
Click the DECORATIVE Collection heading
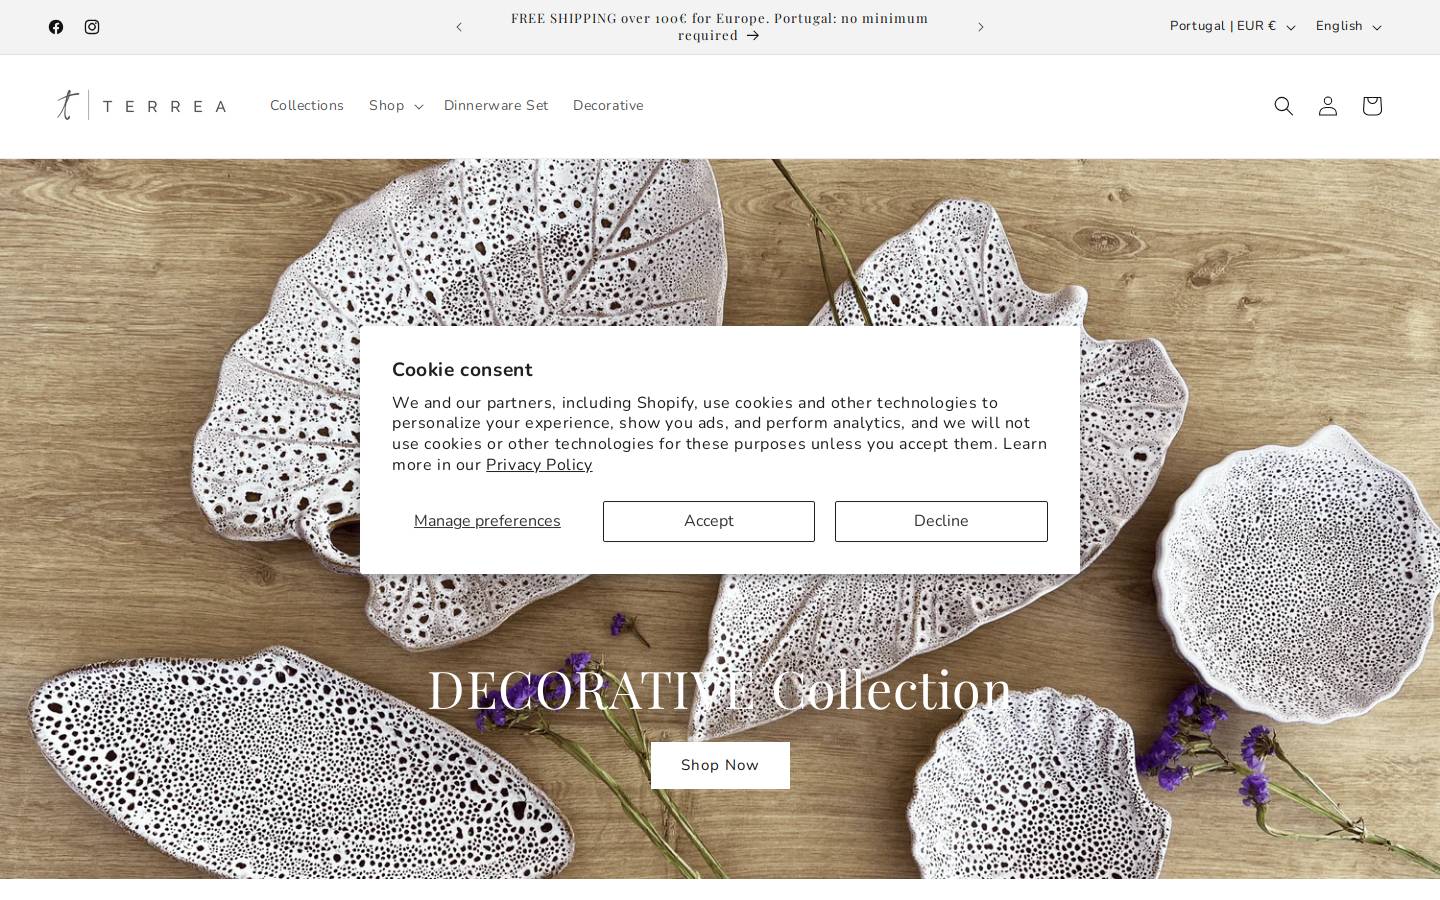click(720, 689)
